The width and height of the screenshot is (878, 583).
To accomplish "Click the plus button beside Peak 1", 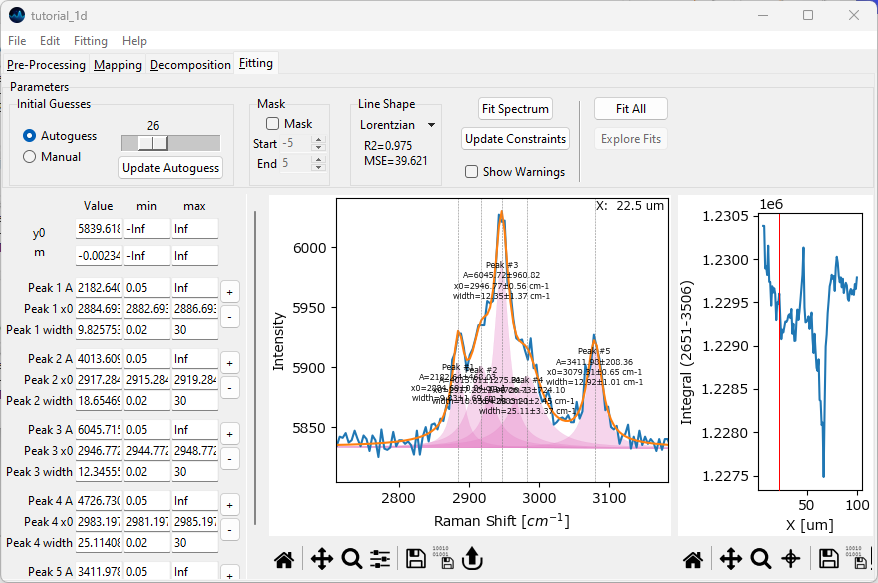I will coord(229,292).
